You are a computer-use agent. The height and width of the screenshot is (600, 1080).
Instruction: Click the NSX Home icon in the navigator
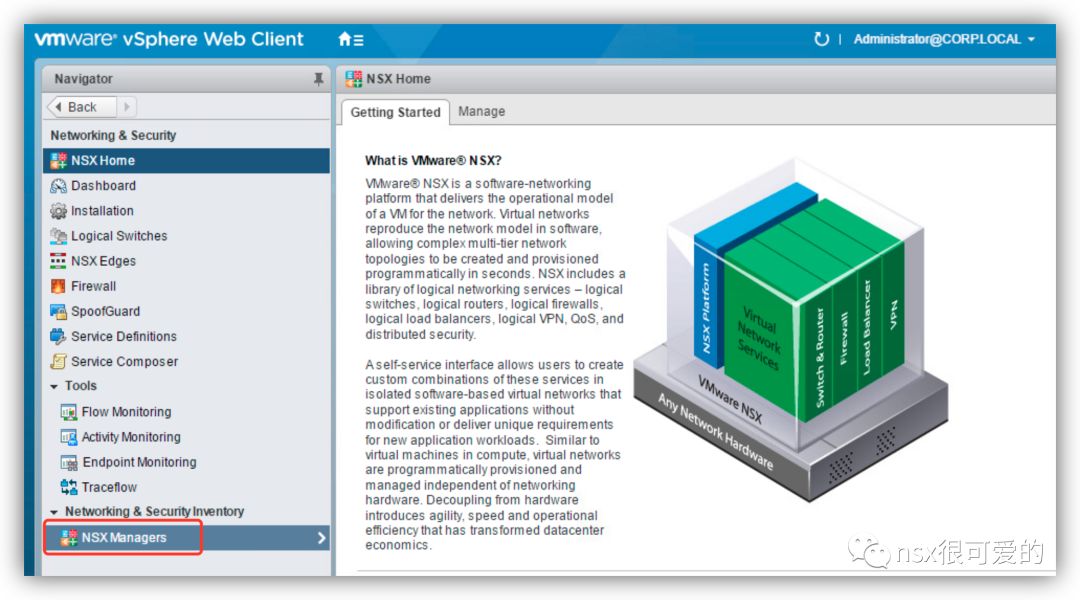59,161
